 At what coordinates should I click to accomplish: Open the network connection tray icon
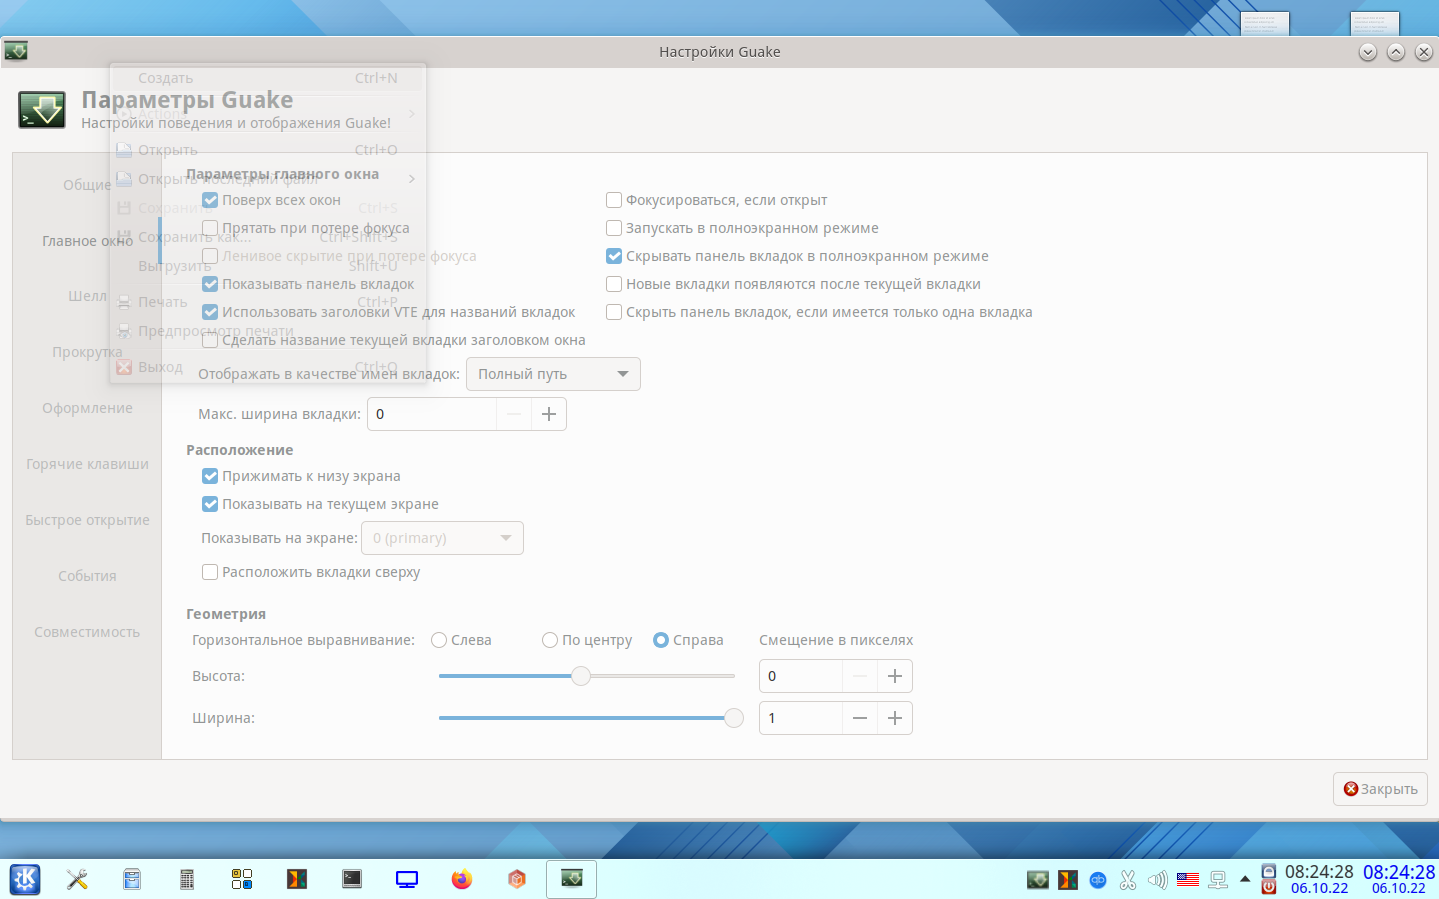click(x=1218, y=880)
